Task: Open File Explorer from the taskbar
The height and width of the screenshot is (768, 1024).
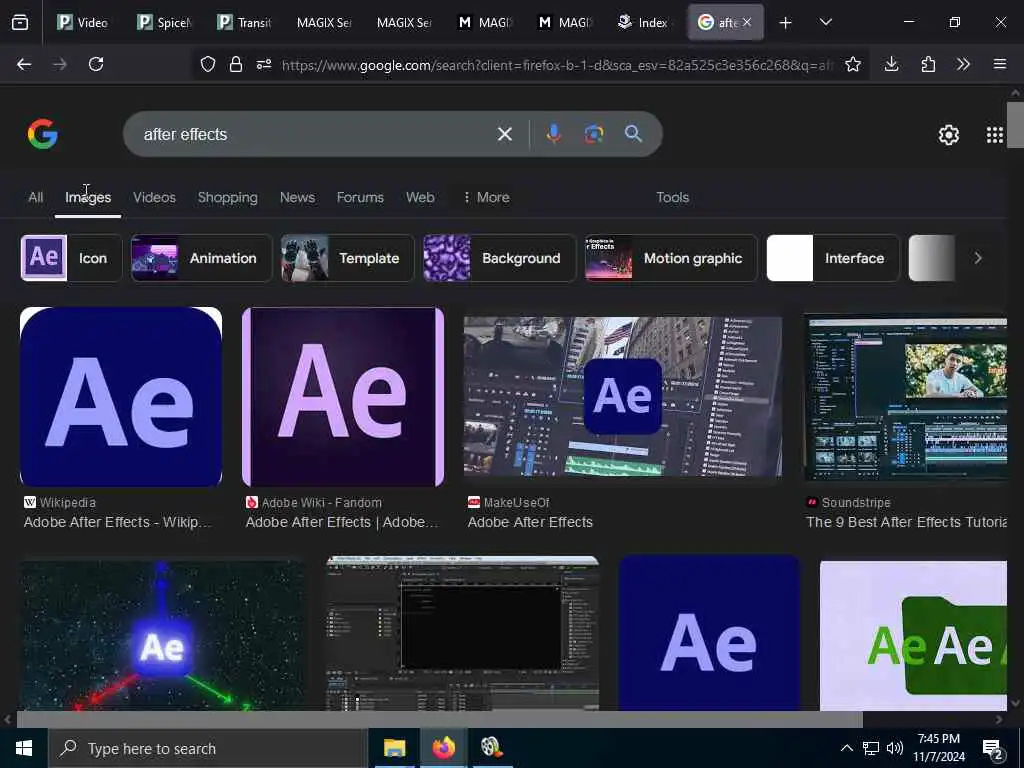Action: [394, 748]
